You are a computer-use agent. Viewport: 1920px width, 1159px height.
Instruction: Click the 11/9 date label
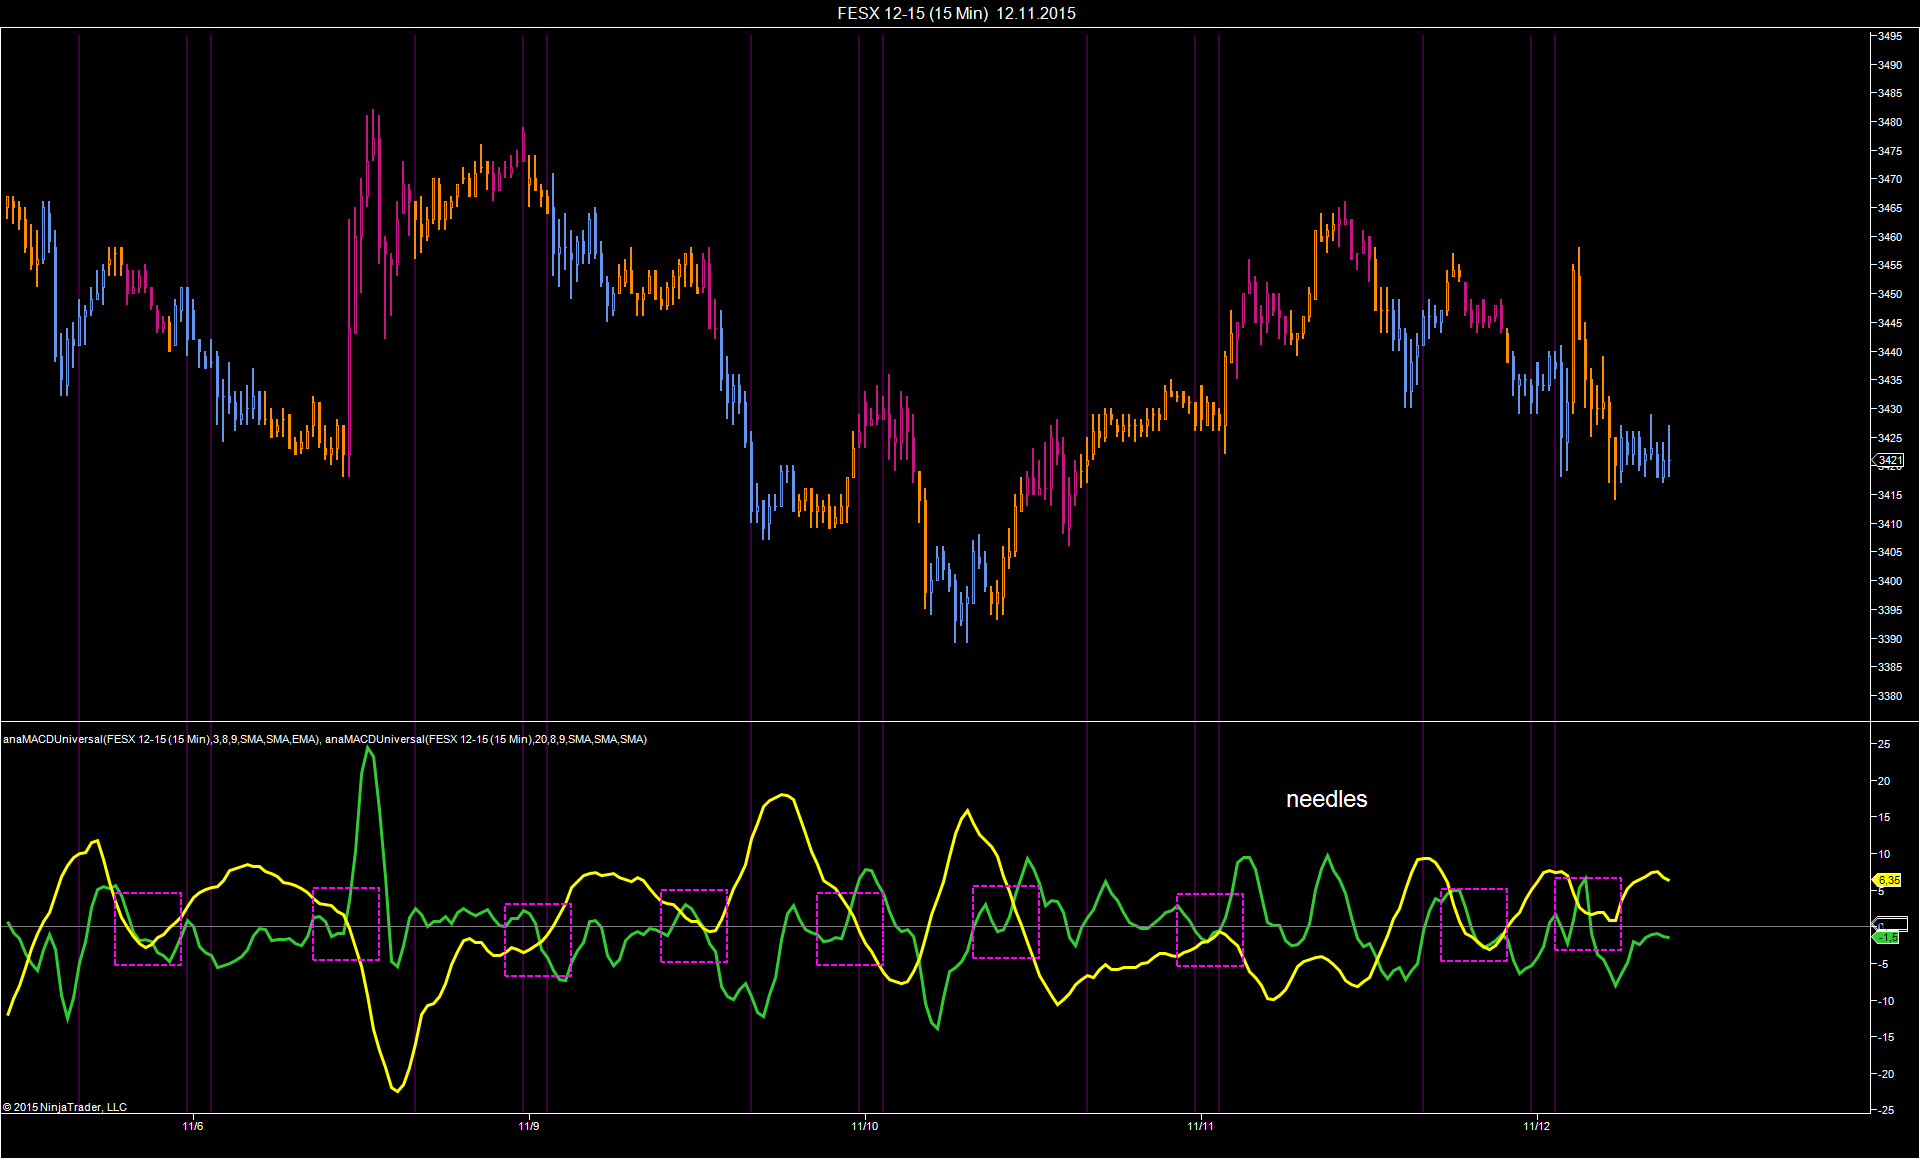tap(529, 1126)
